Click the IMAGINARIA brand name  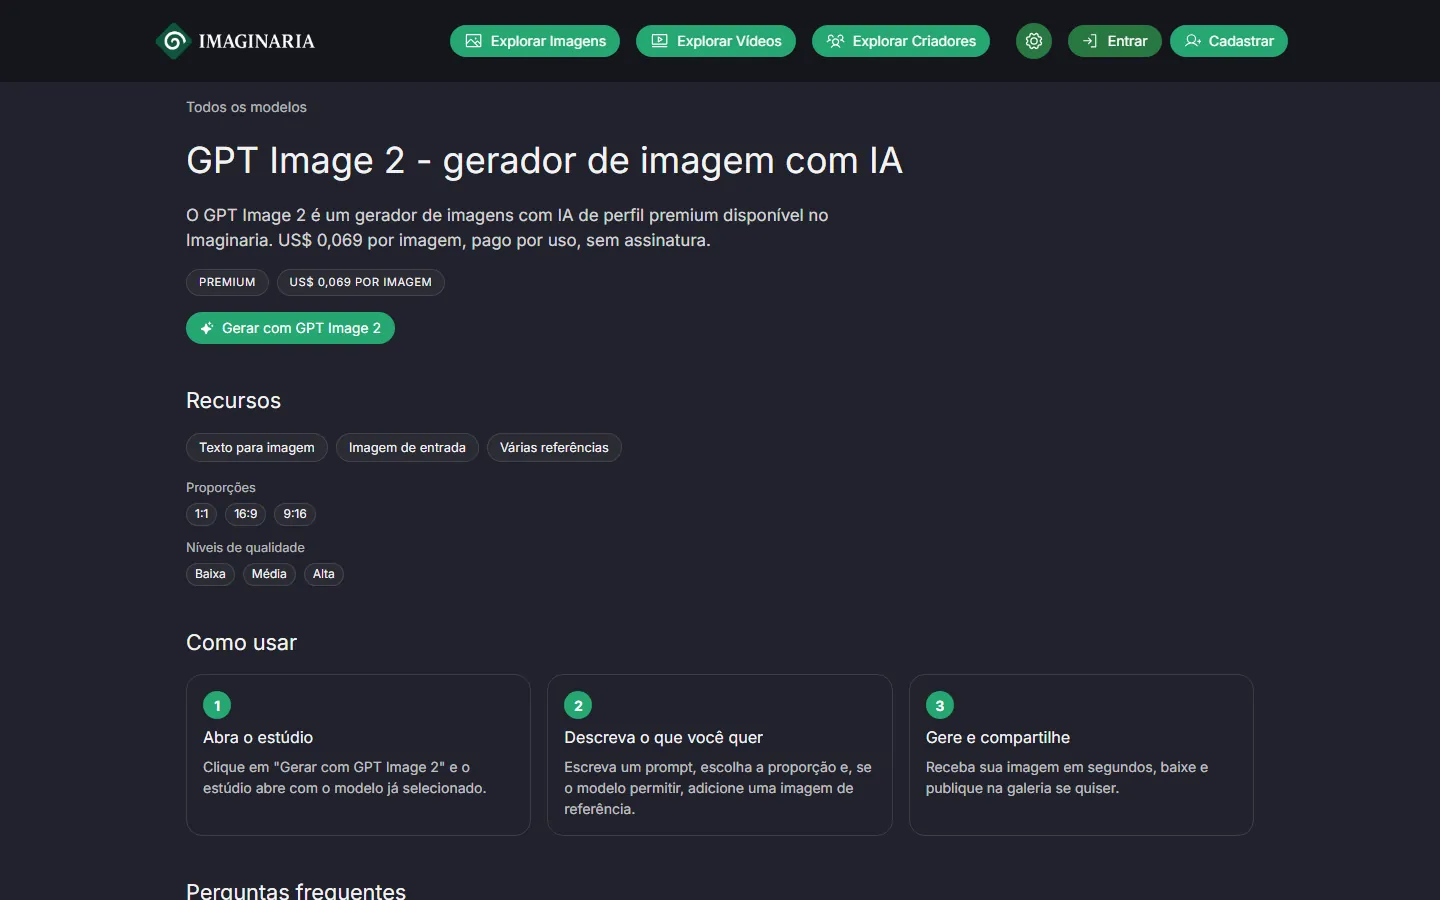tap(256, 41)
